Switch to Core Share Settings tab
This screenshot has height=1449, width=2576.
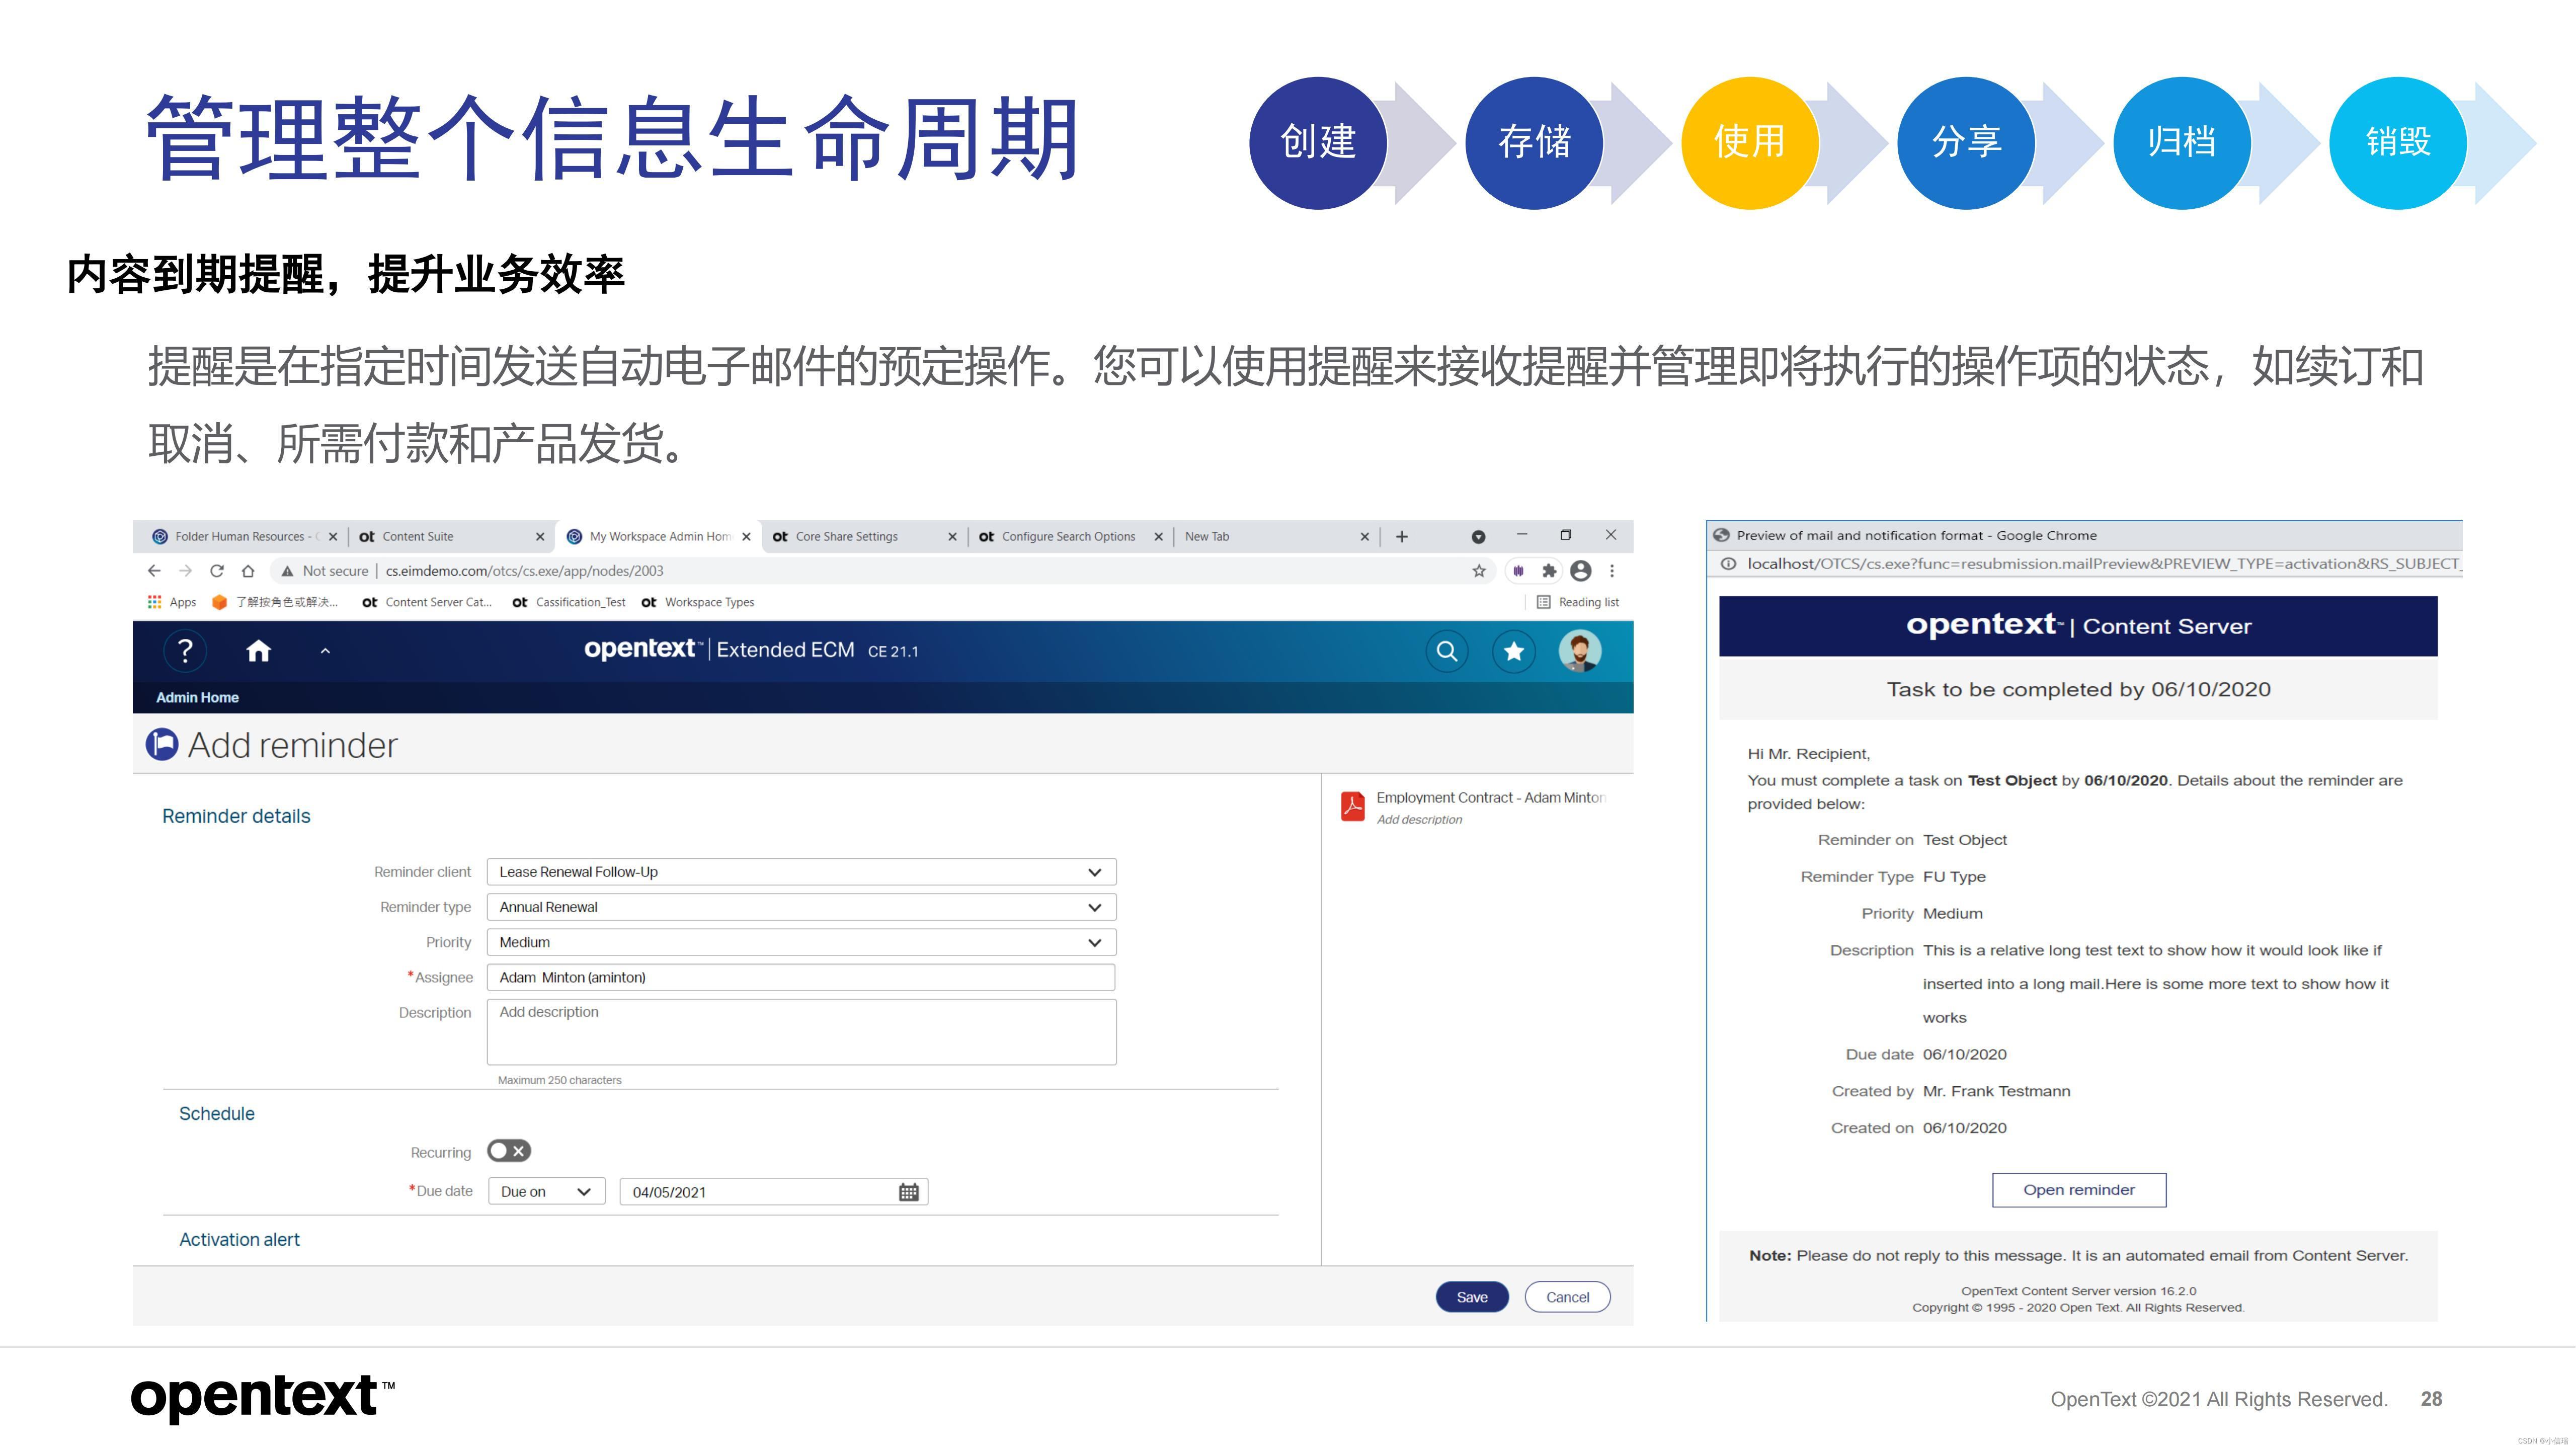click(x=846, y=537)
